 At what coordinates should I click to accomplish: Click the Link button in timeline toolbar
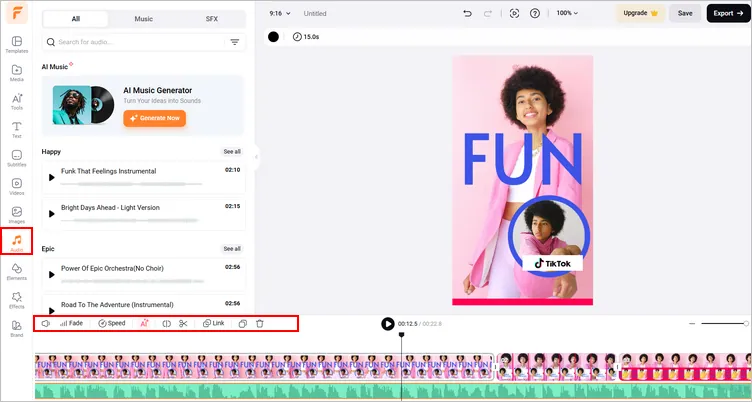tap(213, 323)
